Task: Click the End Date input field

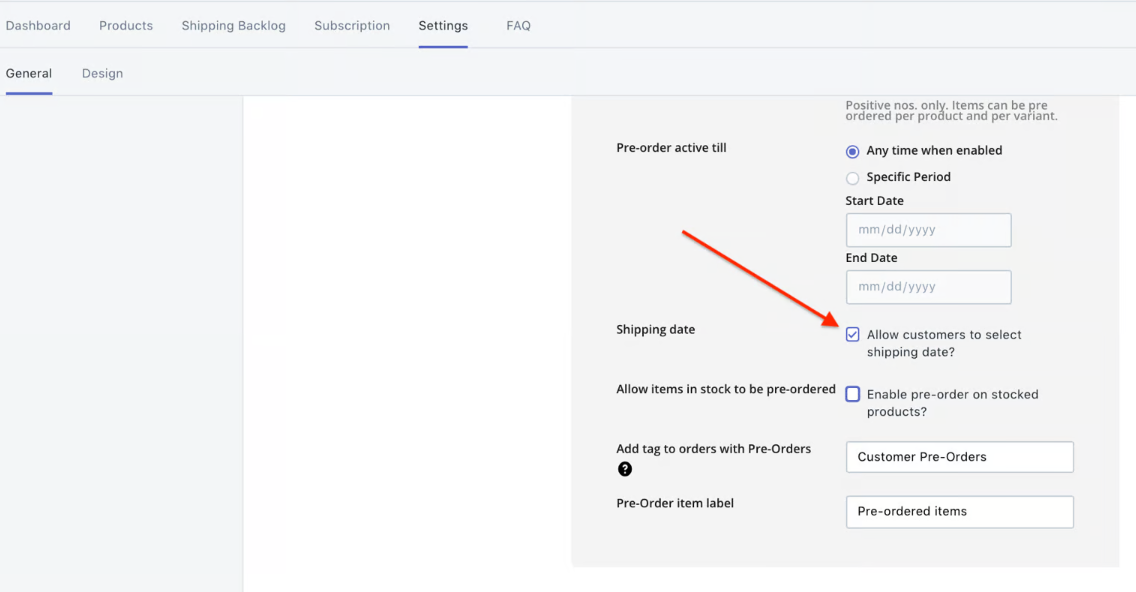Action: click(x=928, y=287)
